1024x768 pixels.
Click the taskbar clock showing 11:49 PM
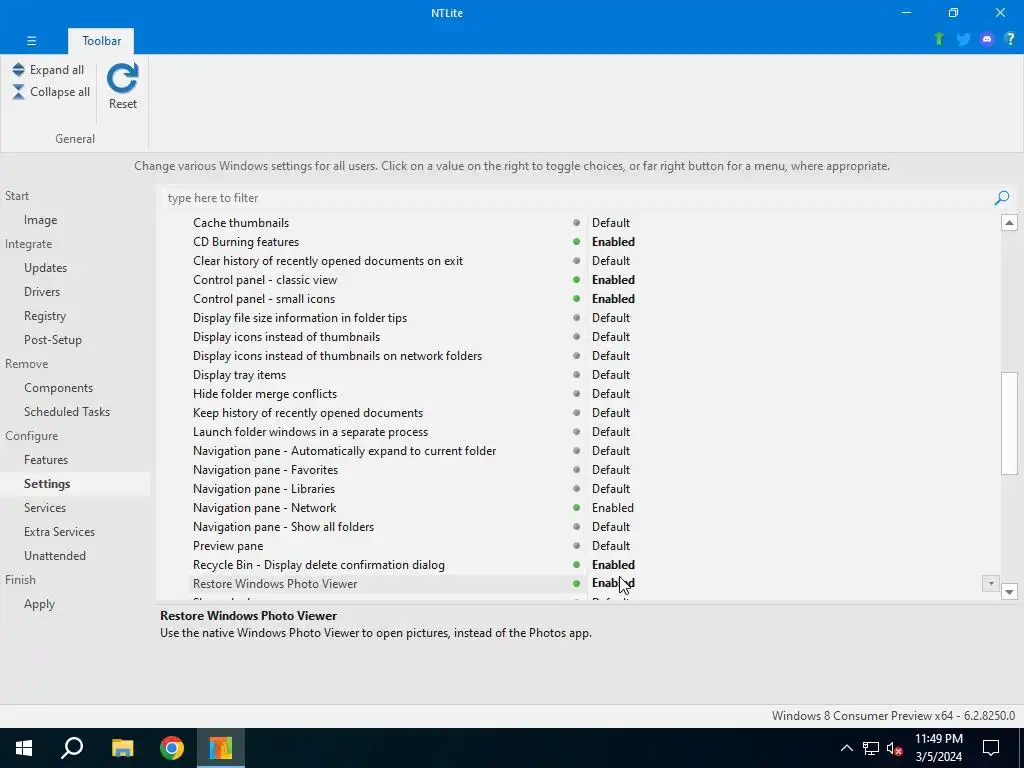(x=938, y=748)
